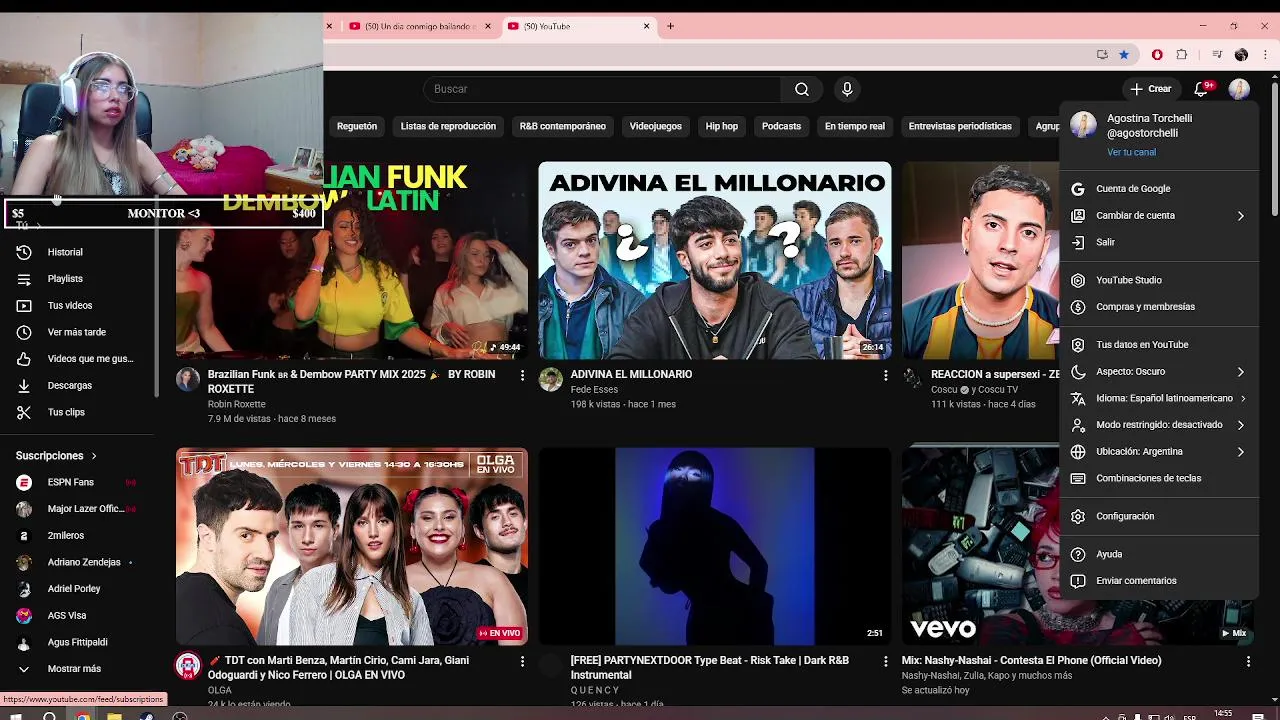Open ADIVINA EL MILLONARIO video thumbnail
The width and height of the screenshot is (1280, 720).
tap(715, 259)
